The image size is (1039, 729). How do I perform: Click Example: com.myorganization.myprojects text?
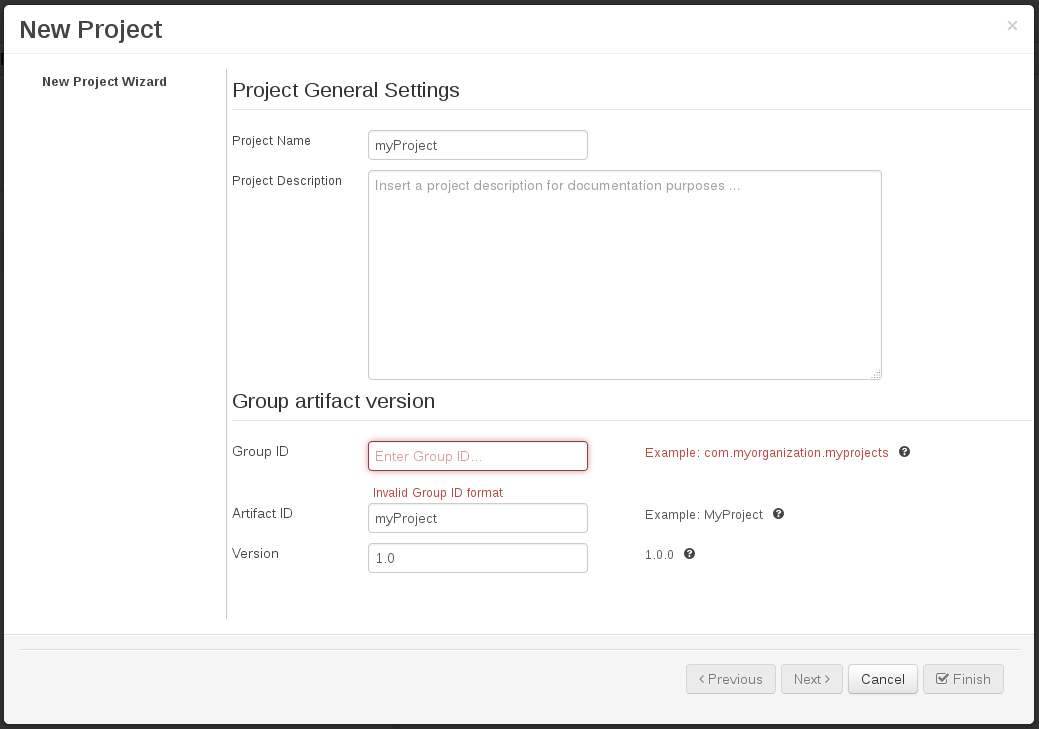pyautogui.click(x=767, y=452)
